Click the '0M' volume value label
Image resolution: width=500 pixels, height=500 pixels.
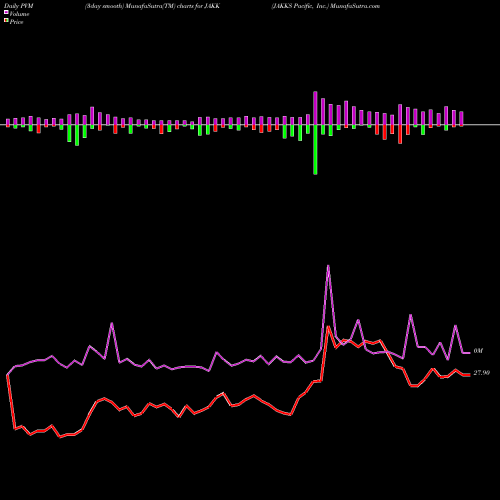478,351
